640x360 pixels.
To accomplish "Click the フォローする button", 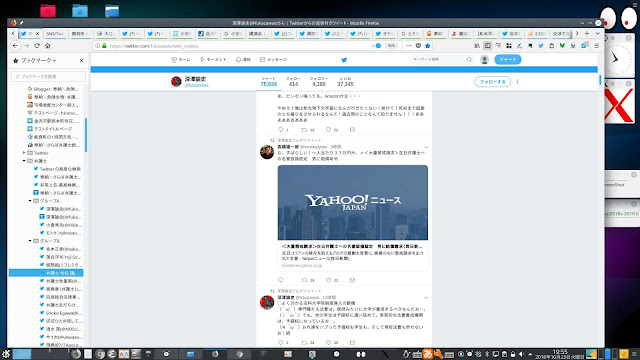I will click(493, 82).
